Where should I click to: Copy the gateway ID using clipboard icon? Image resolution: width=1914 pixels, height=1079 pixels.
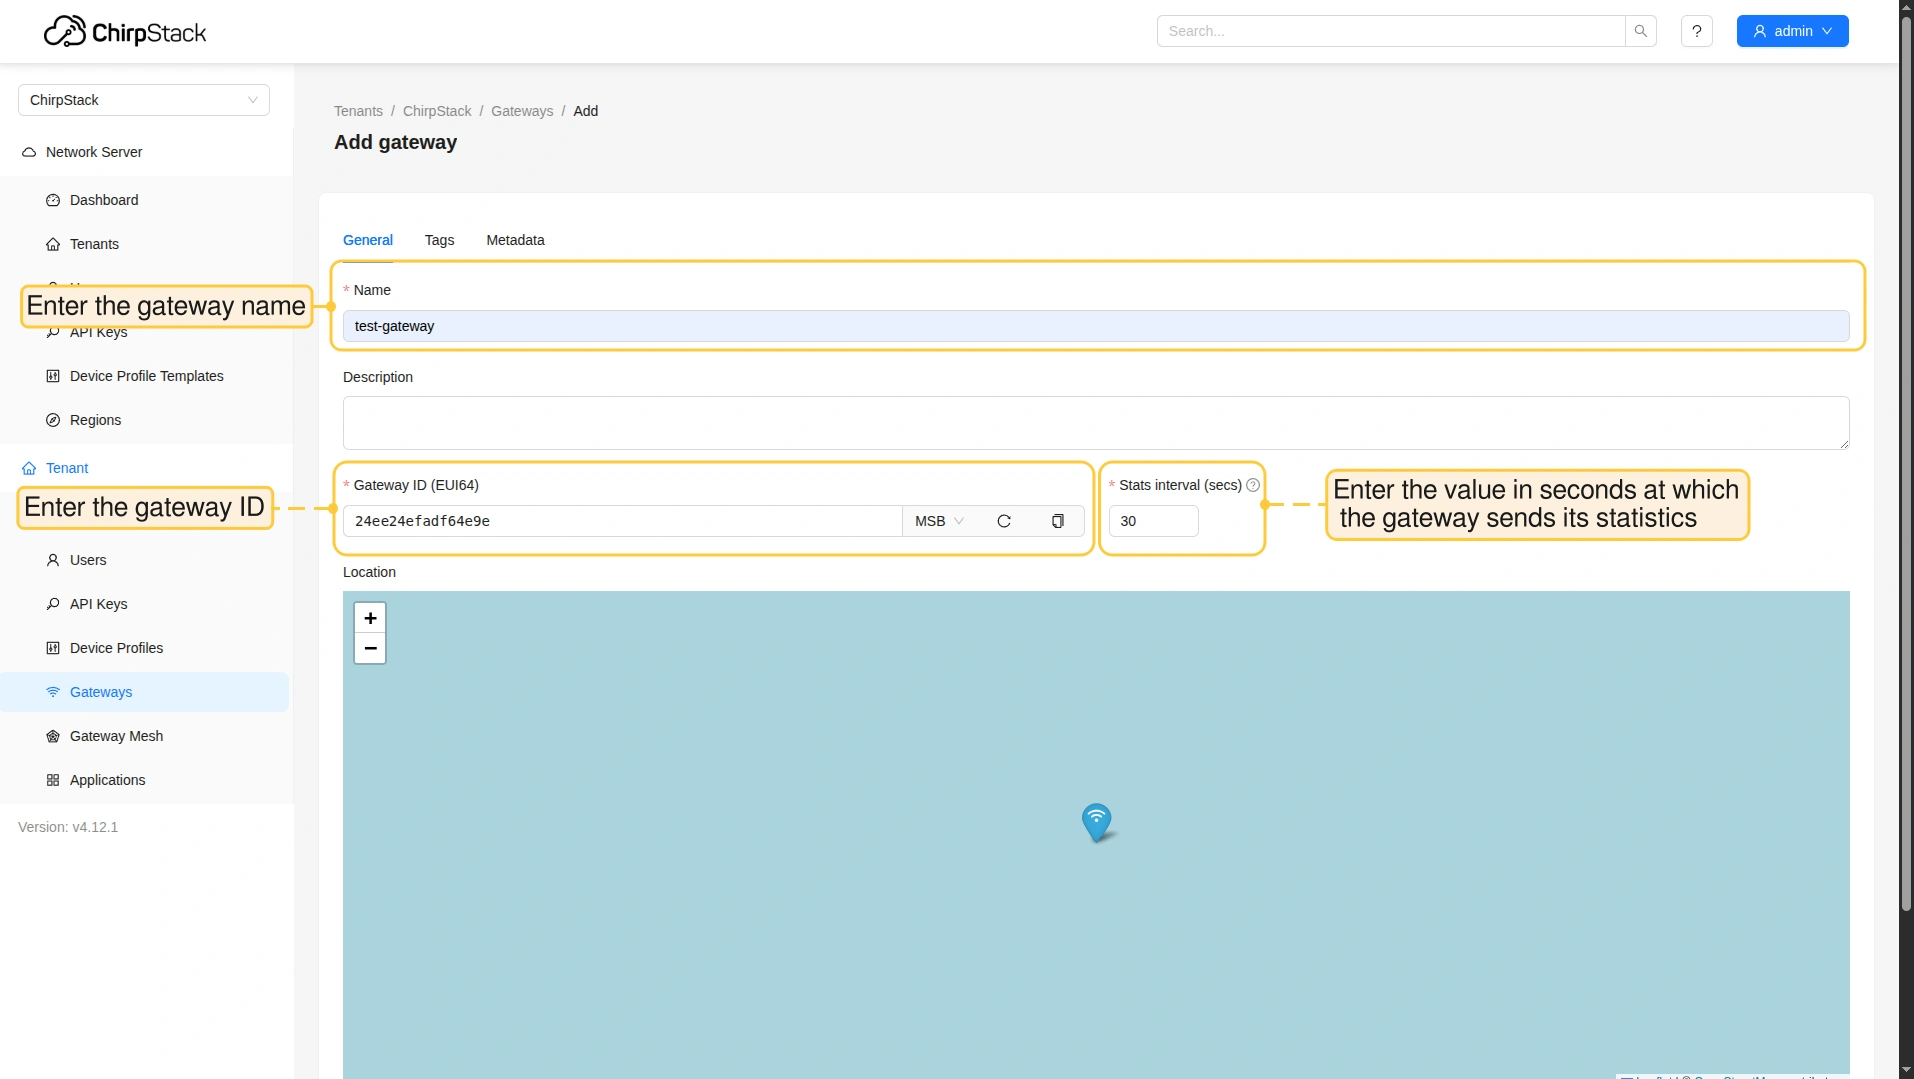(x=1057, y=521)
